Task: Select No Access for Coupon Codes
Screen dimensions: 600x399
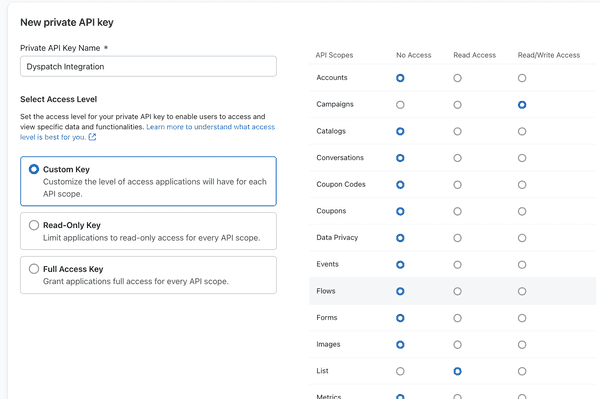Action: (400, 185)
